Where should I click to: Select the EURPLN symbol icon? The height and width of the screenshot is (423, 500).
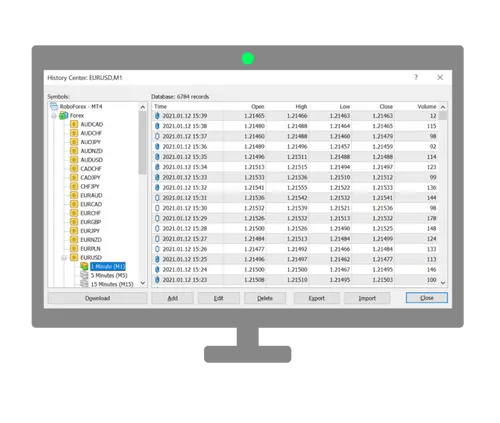(x=74, y=249)
